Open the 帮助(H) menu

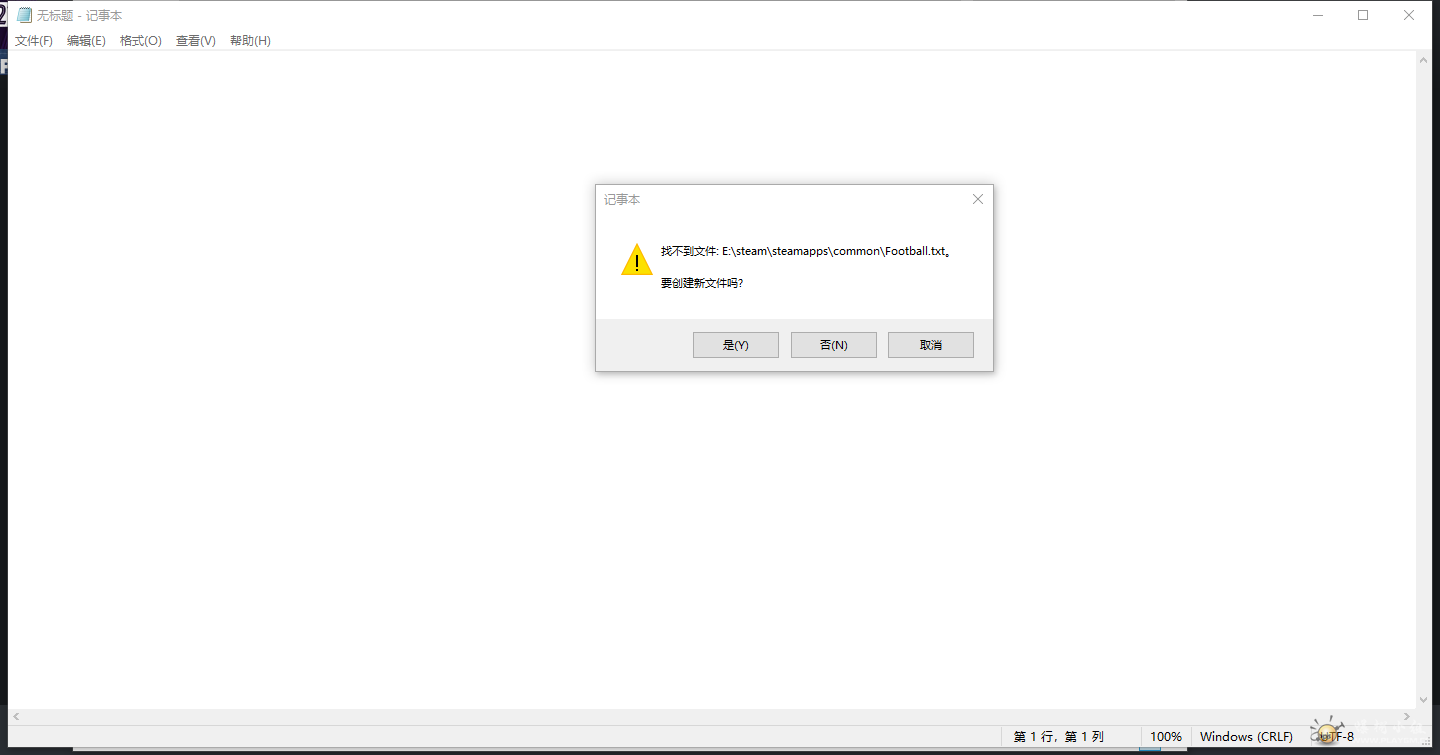pos(250,41)
